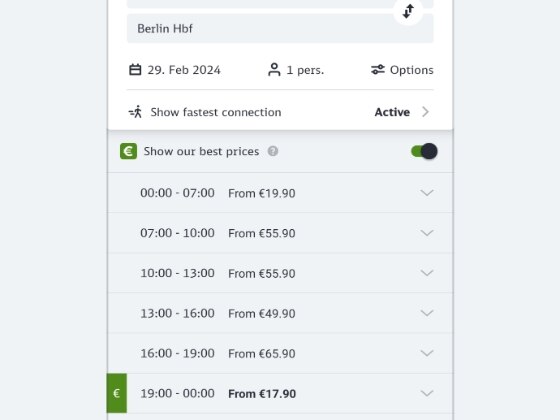The height and width of the screenshot is (420, 560).
Task: Click the sliders icon next to Options
Action: 378,70
